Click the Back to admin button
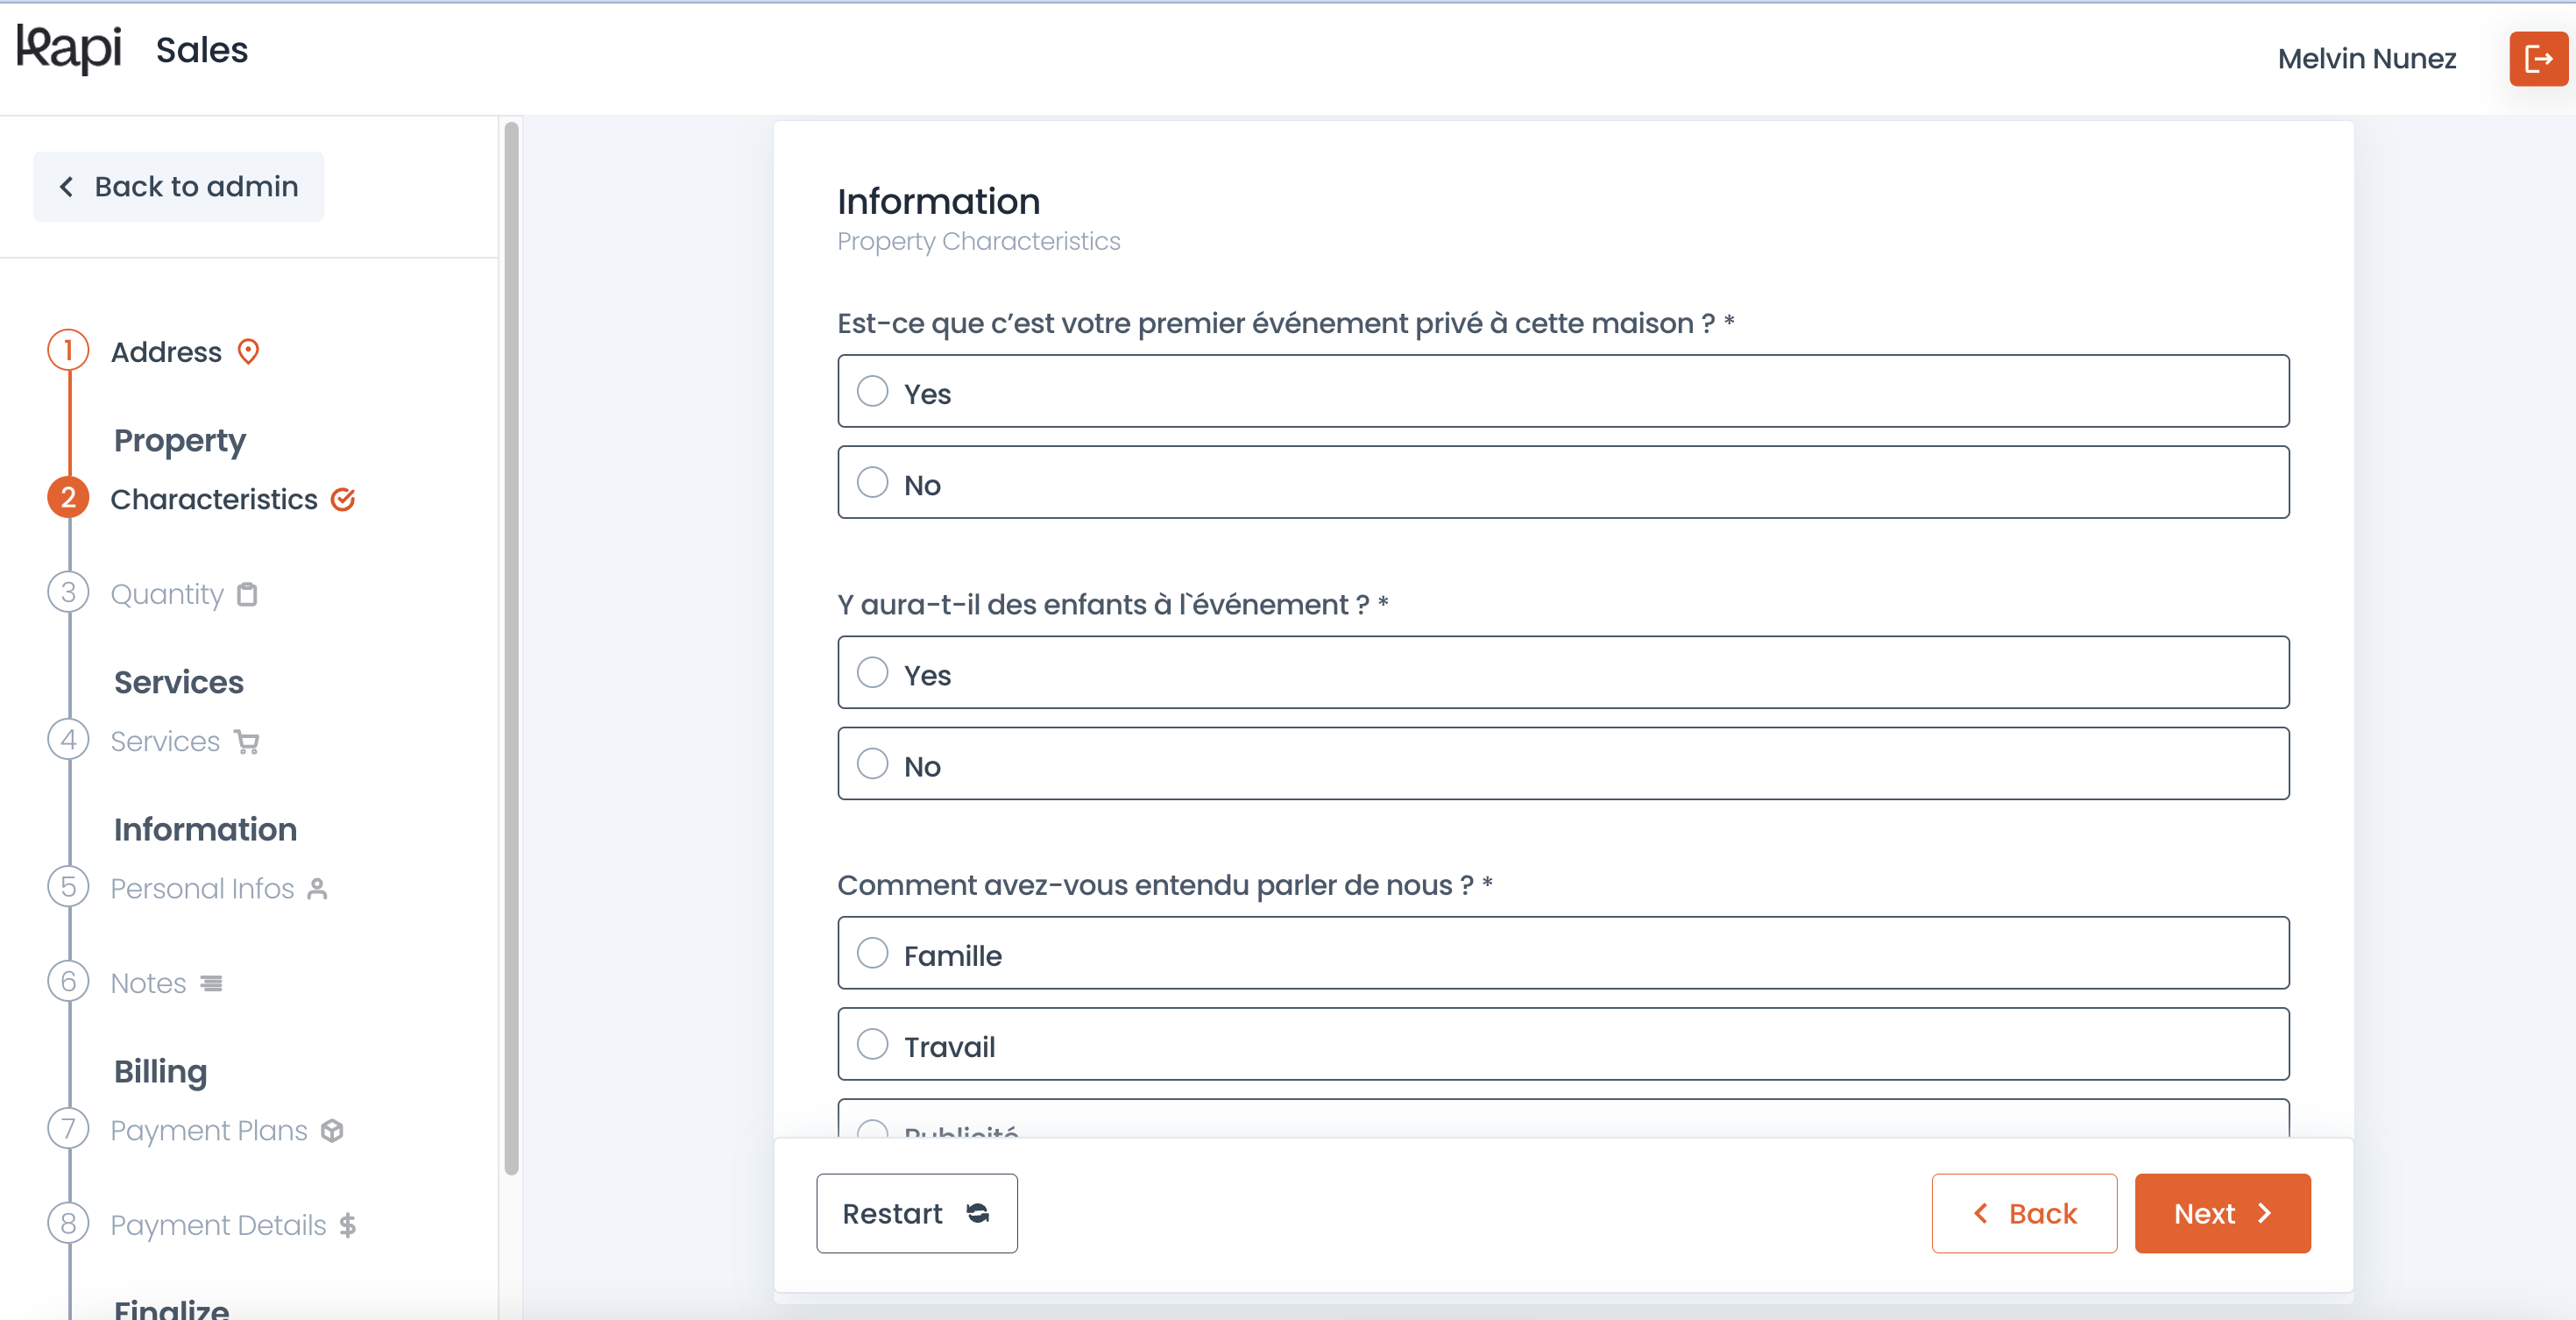This screenshot has height=1320, width=2576. (179, 187)
